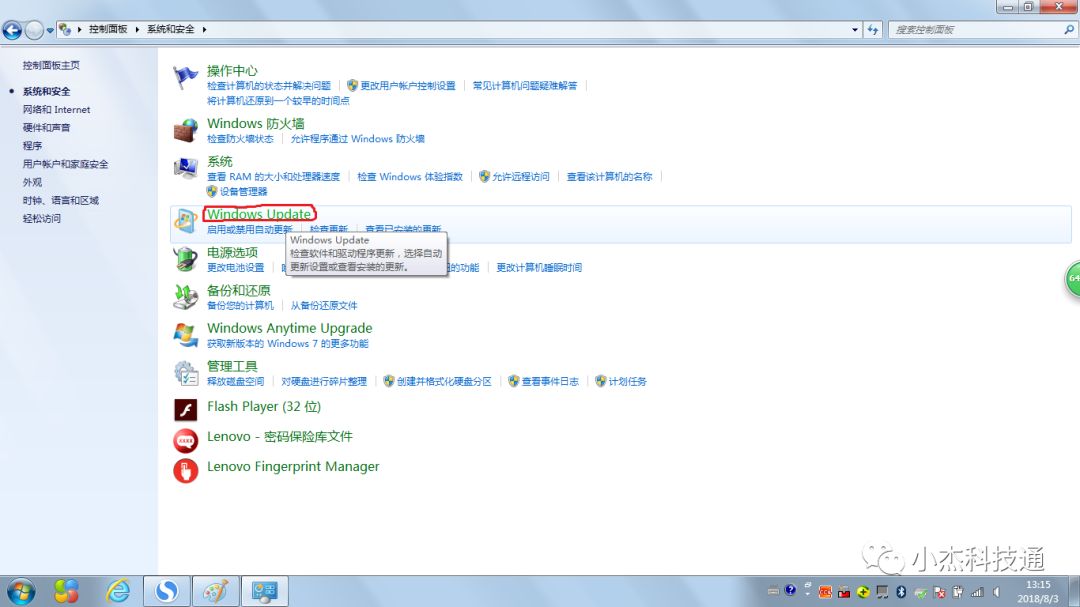Screen dimensions: 1080x607
Task: Click the 控制面板 breadcrumb in address bar
Action: pos(108,30)
